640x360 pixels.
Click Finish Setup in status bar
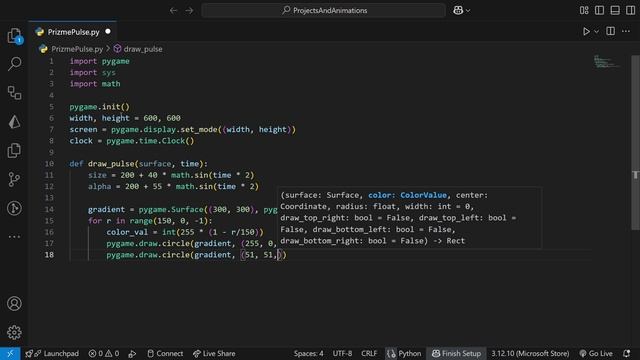point(456,353)
